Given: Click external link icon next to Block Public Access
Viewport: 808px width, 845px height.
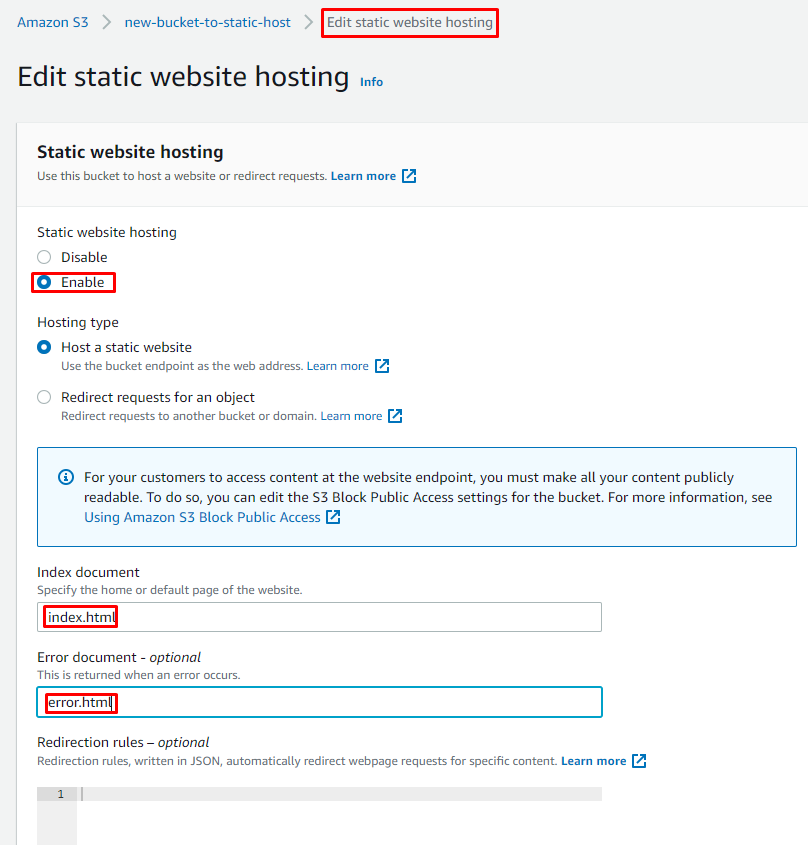Looking at the screenshot, I should point(334,517).
